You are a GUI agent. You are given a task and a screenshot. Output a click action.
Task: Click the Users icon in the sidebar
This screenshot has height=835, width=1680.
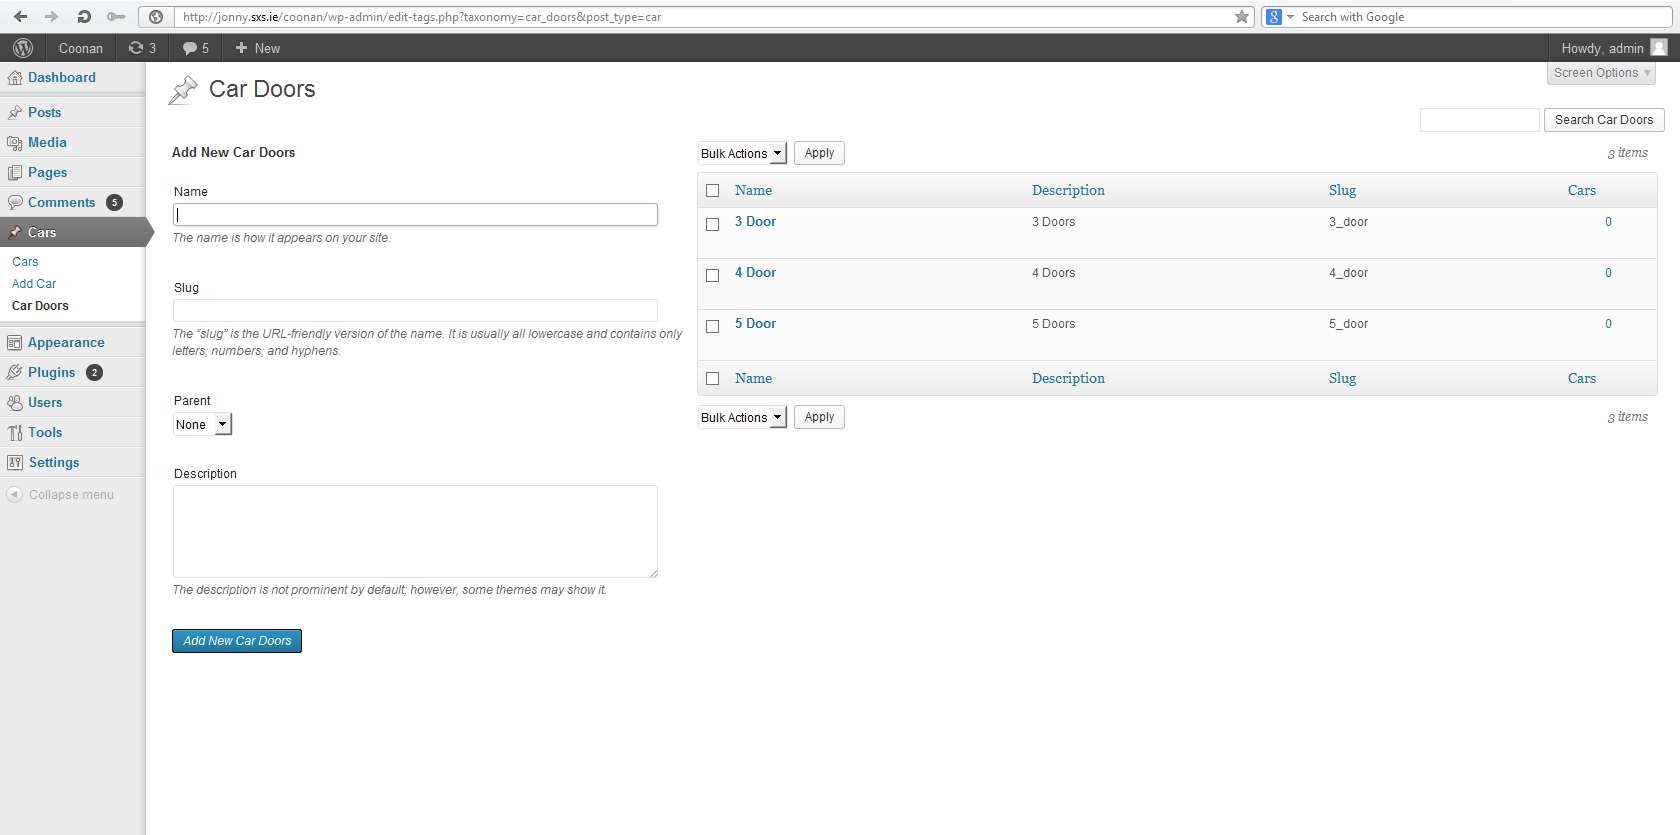point(14,402)
